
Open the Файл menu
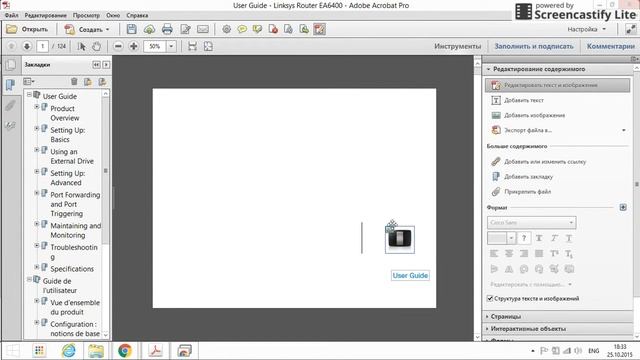(11, 15)
